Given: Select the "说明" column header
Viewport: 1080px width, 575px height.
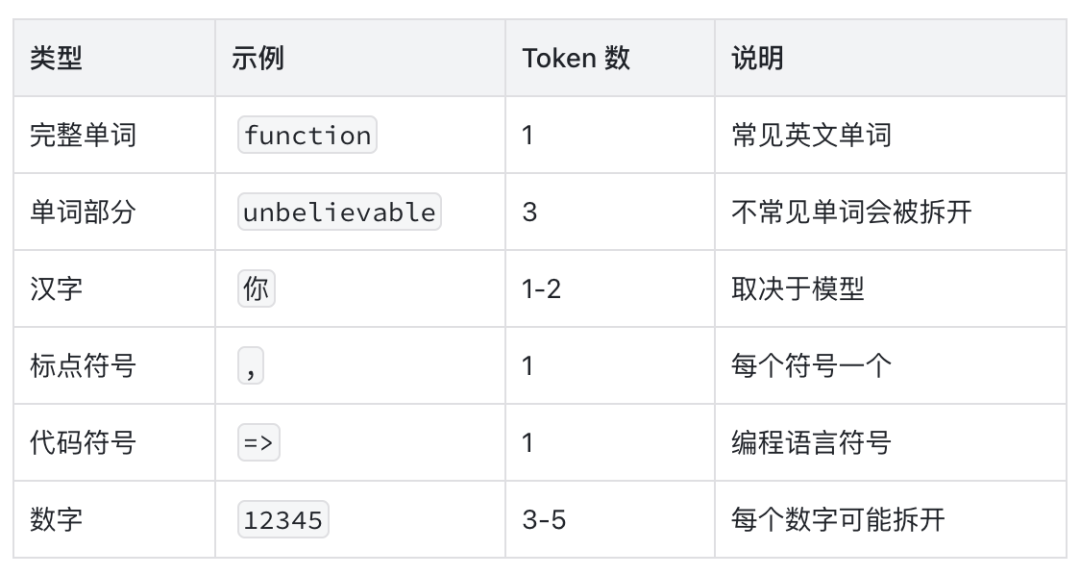Looking at the screenshot, I should click(x=757, y=58).
